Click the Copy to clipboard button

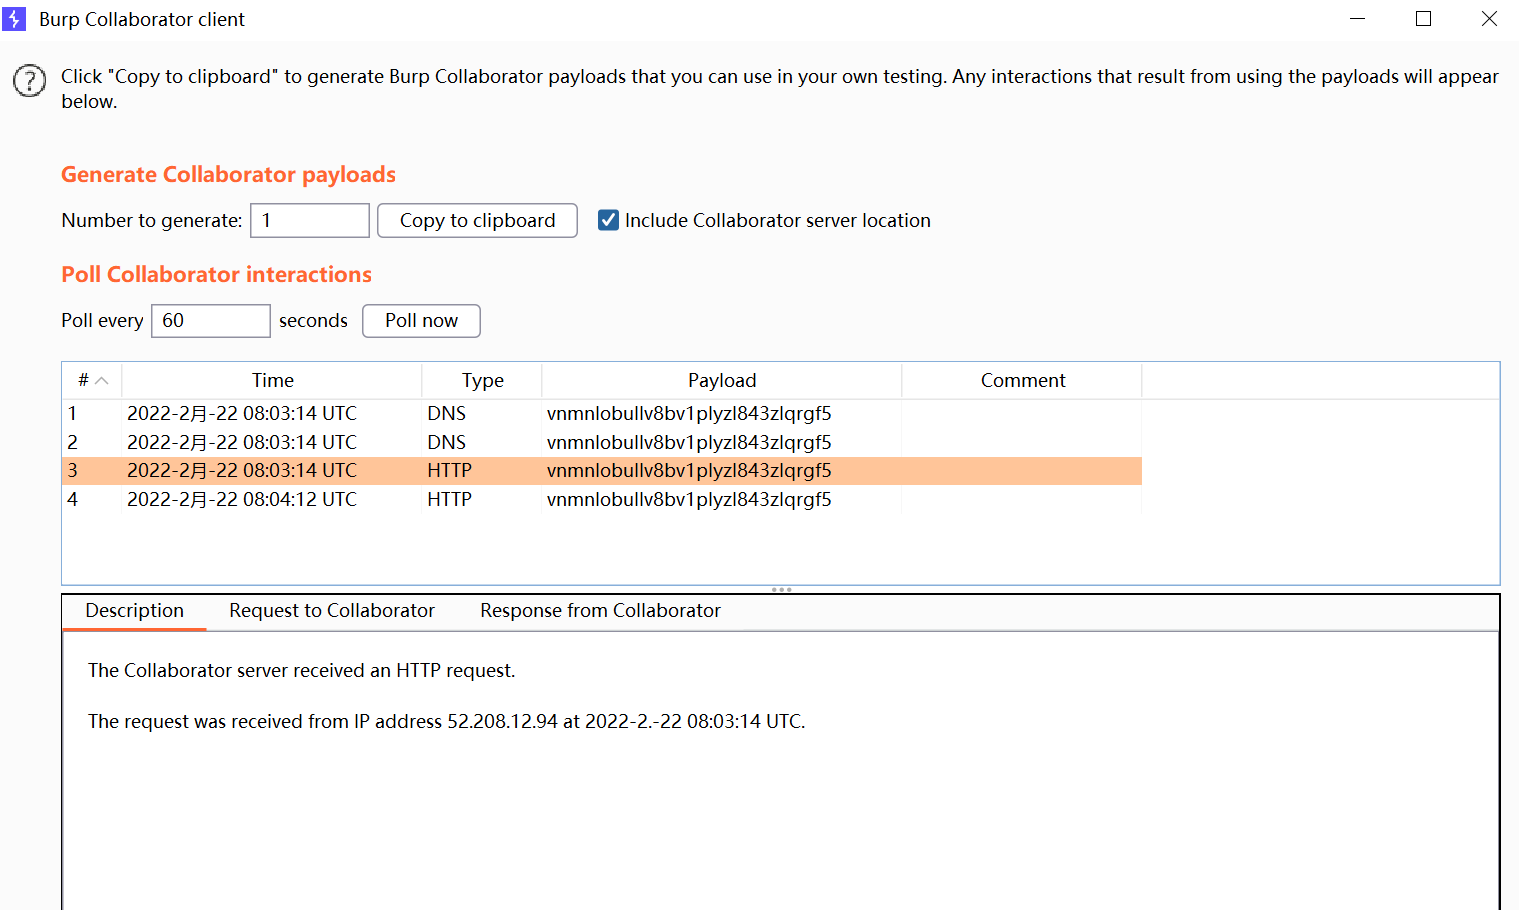click(477, 220)
